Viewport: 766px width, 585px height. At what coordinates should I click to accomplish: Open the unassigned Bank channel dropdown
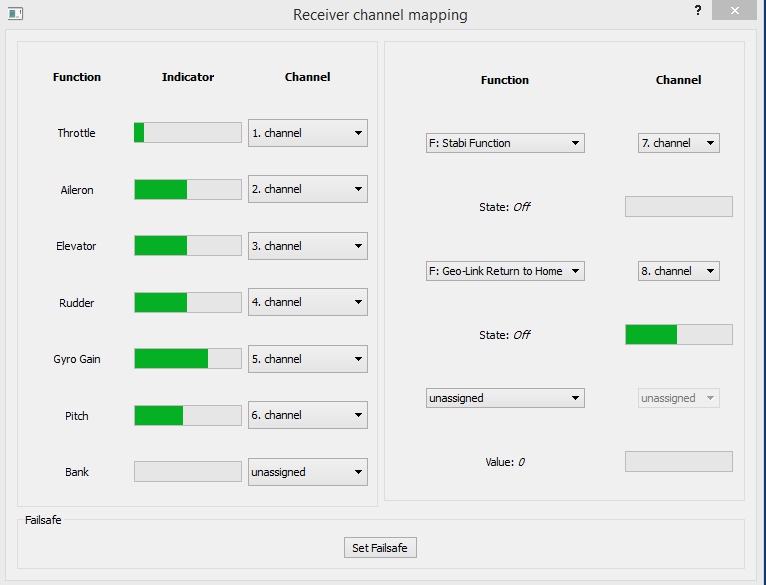[307, 472]
